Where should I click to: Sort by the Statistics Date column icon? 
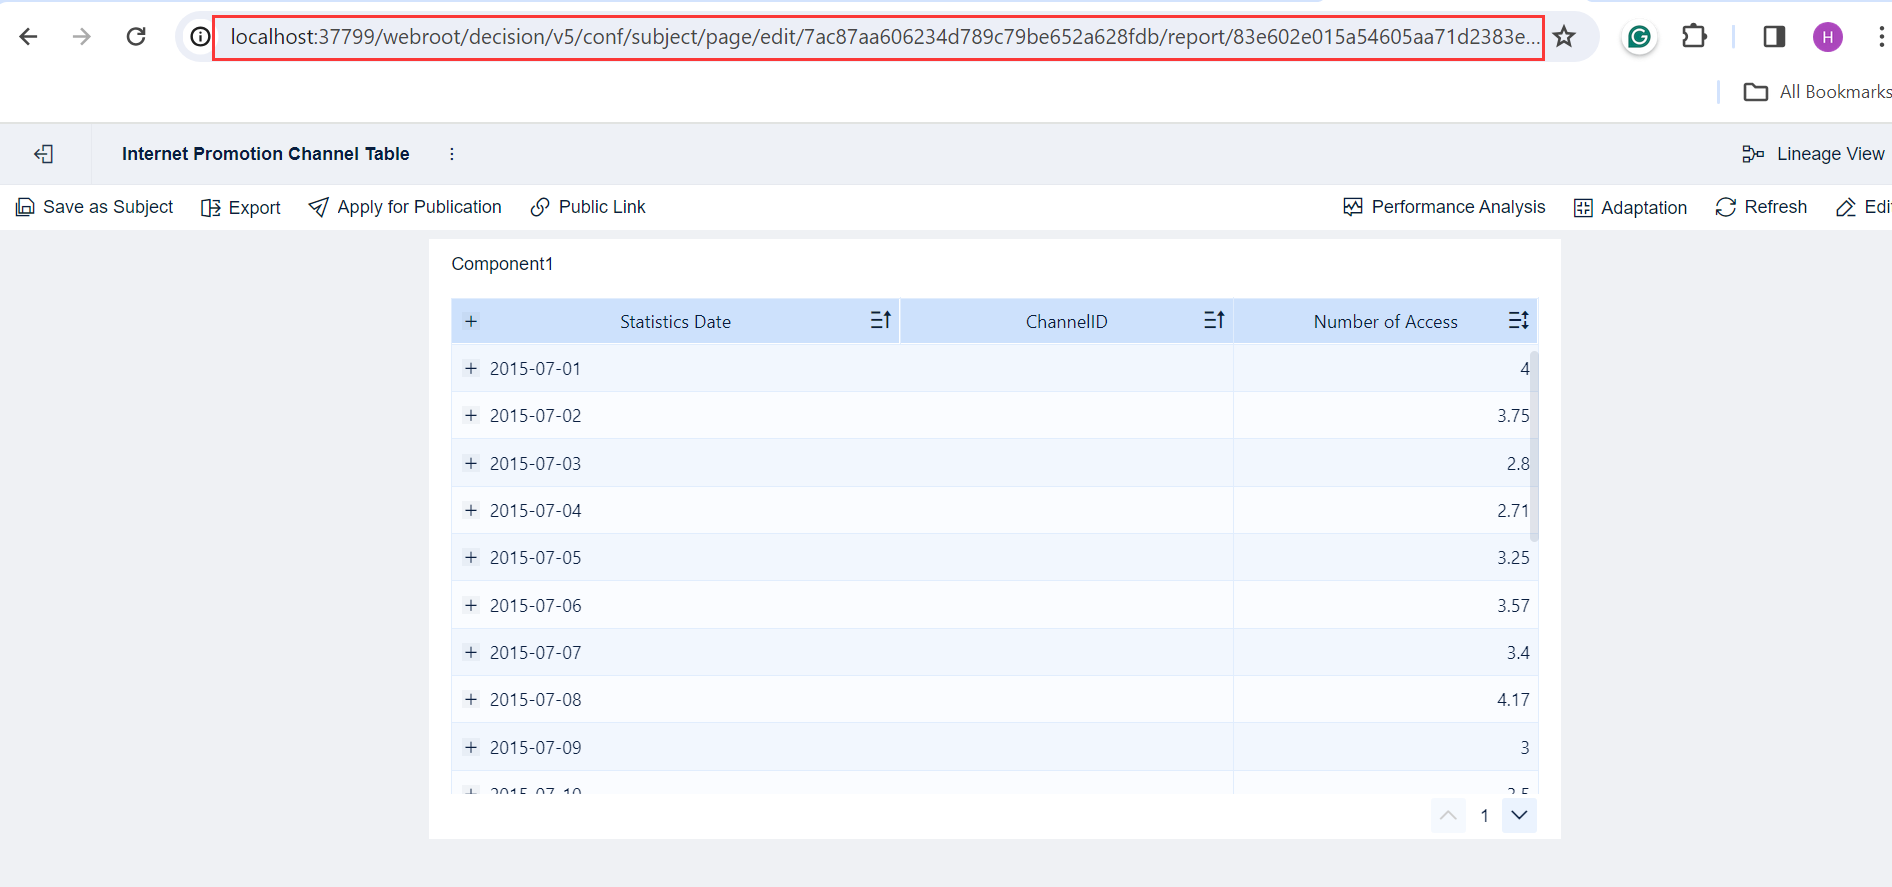(880, 320)
